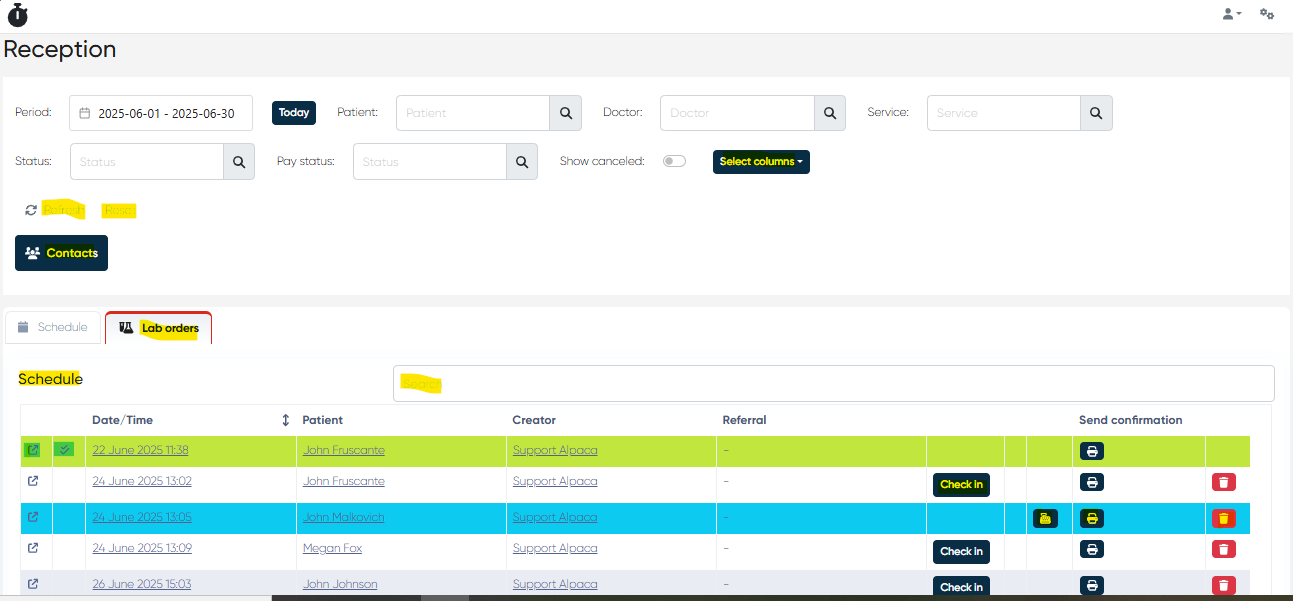Screen dimensions: 1293x601
Task: Check in John Fruscante at 13:02
Action: [x=961, y=485]
